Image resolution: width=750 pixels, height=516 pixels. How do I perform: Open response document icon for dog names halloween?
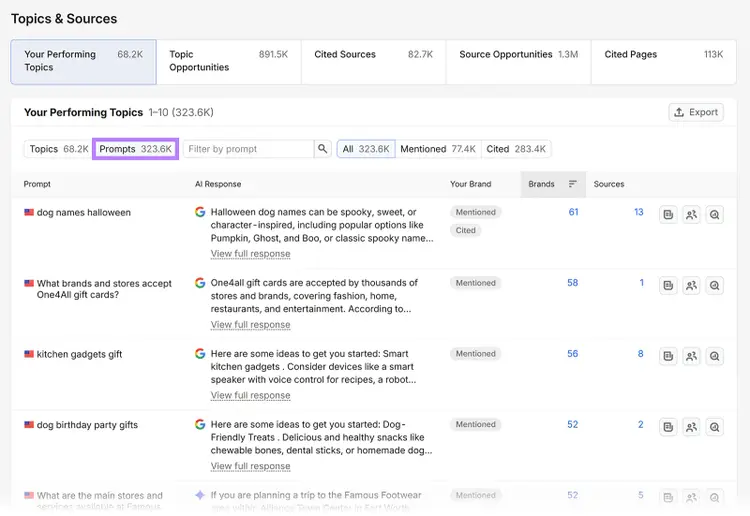pyautogui.click(x=668, y=215)
